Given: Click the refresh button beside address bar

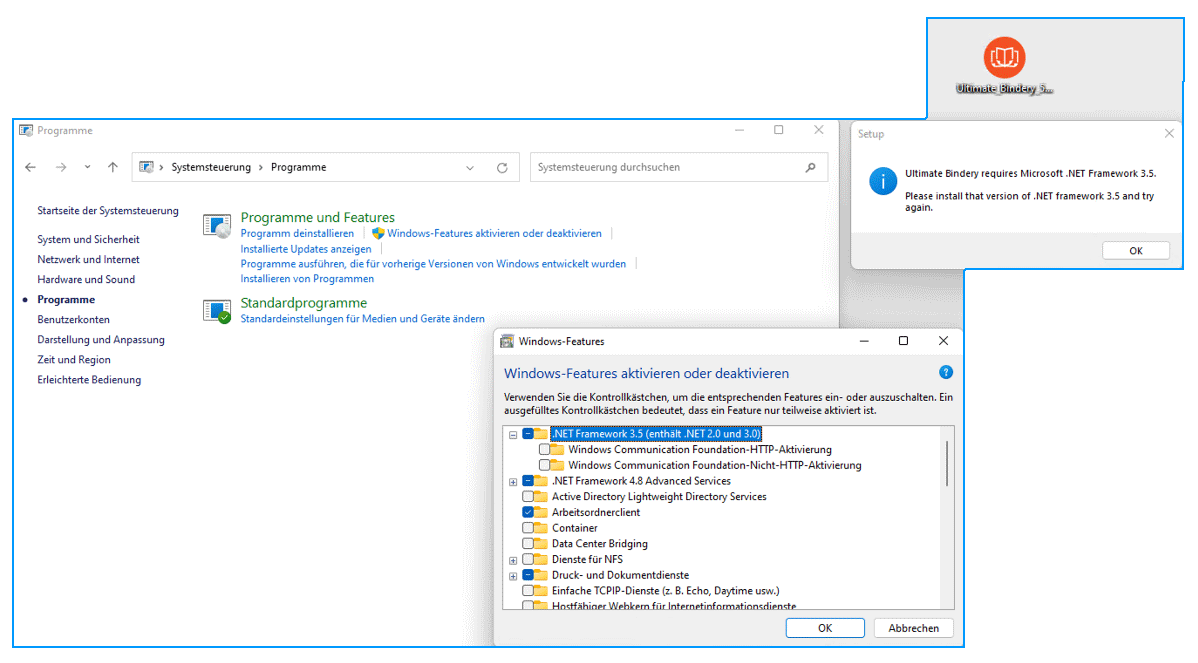Looking at the screenshot, I should [502, 168].
